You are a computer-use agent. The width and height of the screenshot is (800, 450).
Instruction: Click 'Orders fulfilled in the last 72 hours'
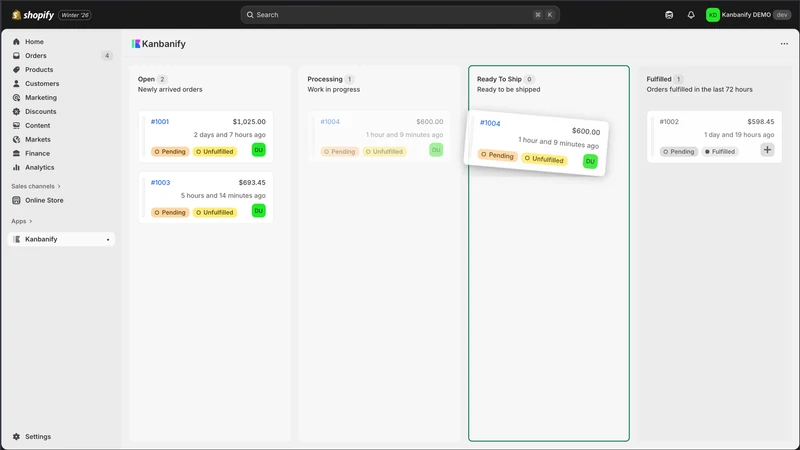699,89
